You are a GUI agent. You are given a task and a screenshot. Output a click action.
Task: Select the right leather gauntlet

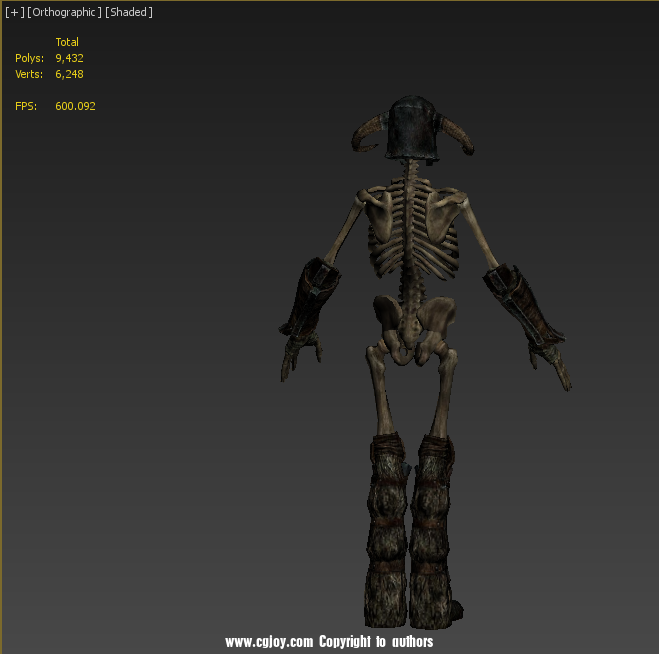click(518, 305)
